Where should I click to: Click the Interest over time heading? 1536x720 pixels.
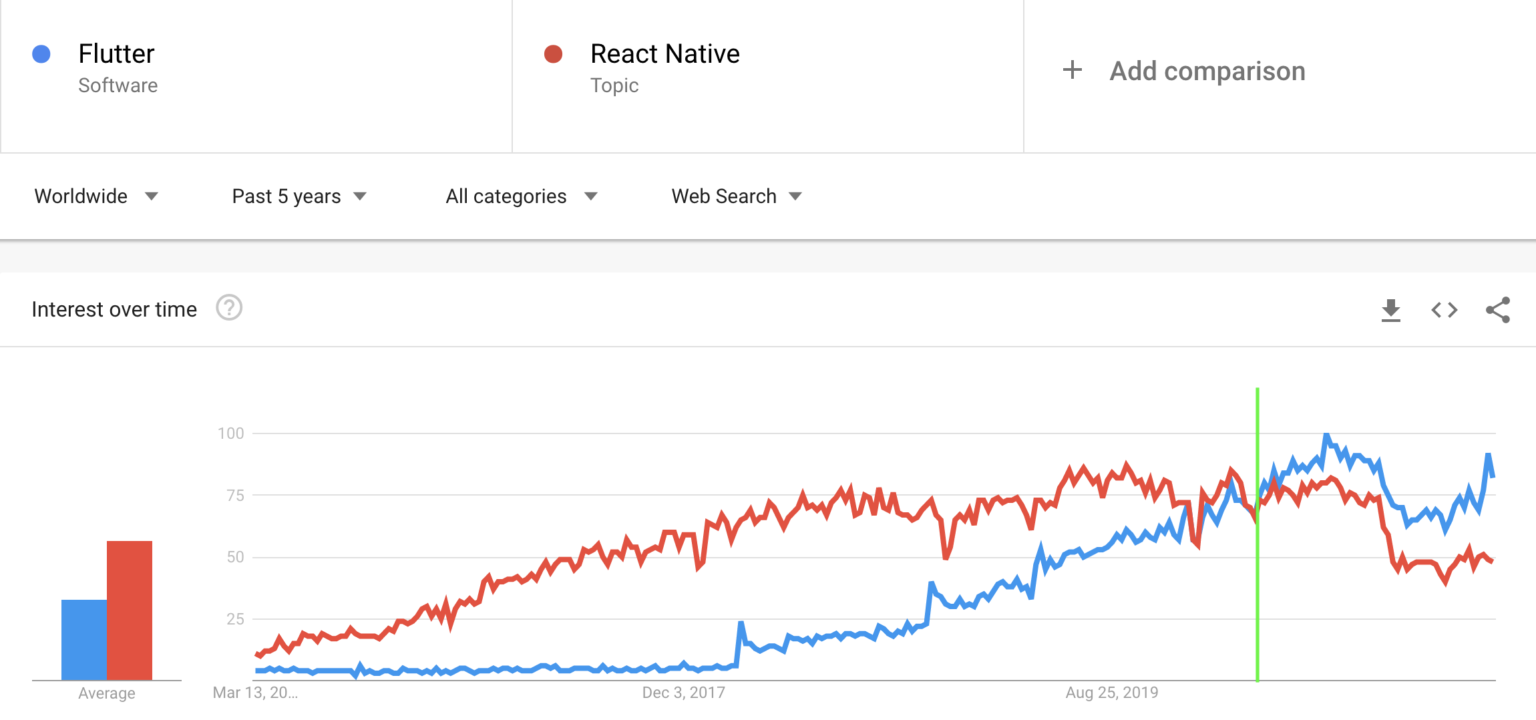[114, 310]
